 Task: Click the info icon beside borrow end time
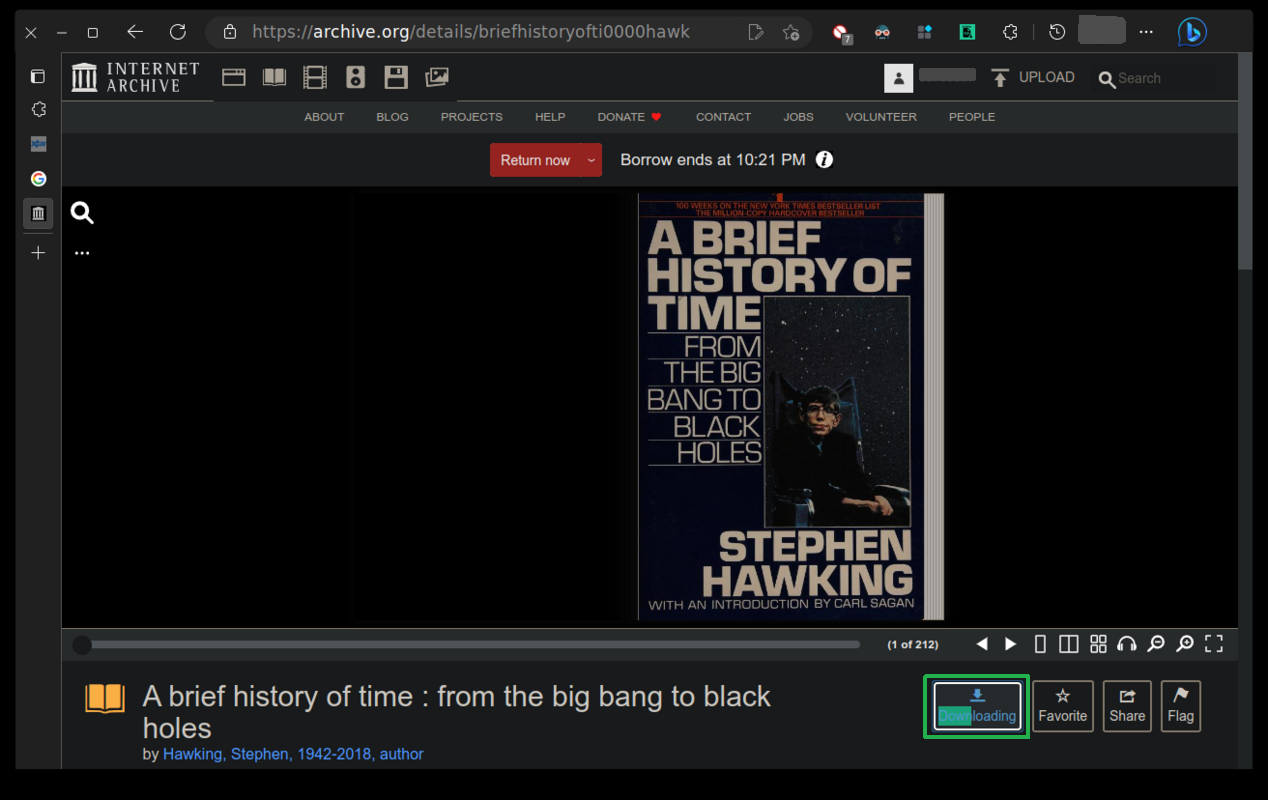tap(824, 160)
